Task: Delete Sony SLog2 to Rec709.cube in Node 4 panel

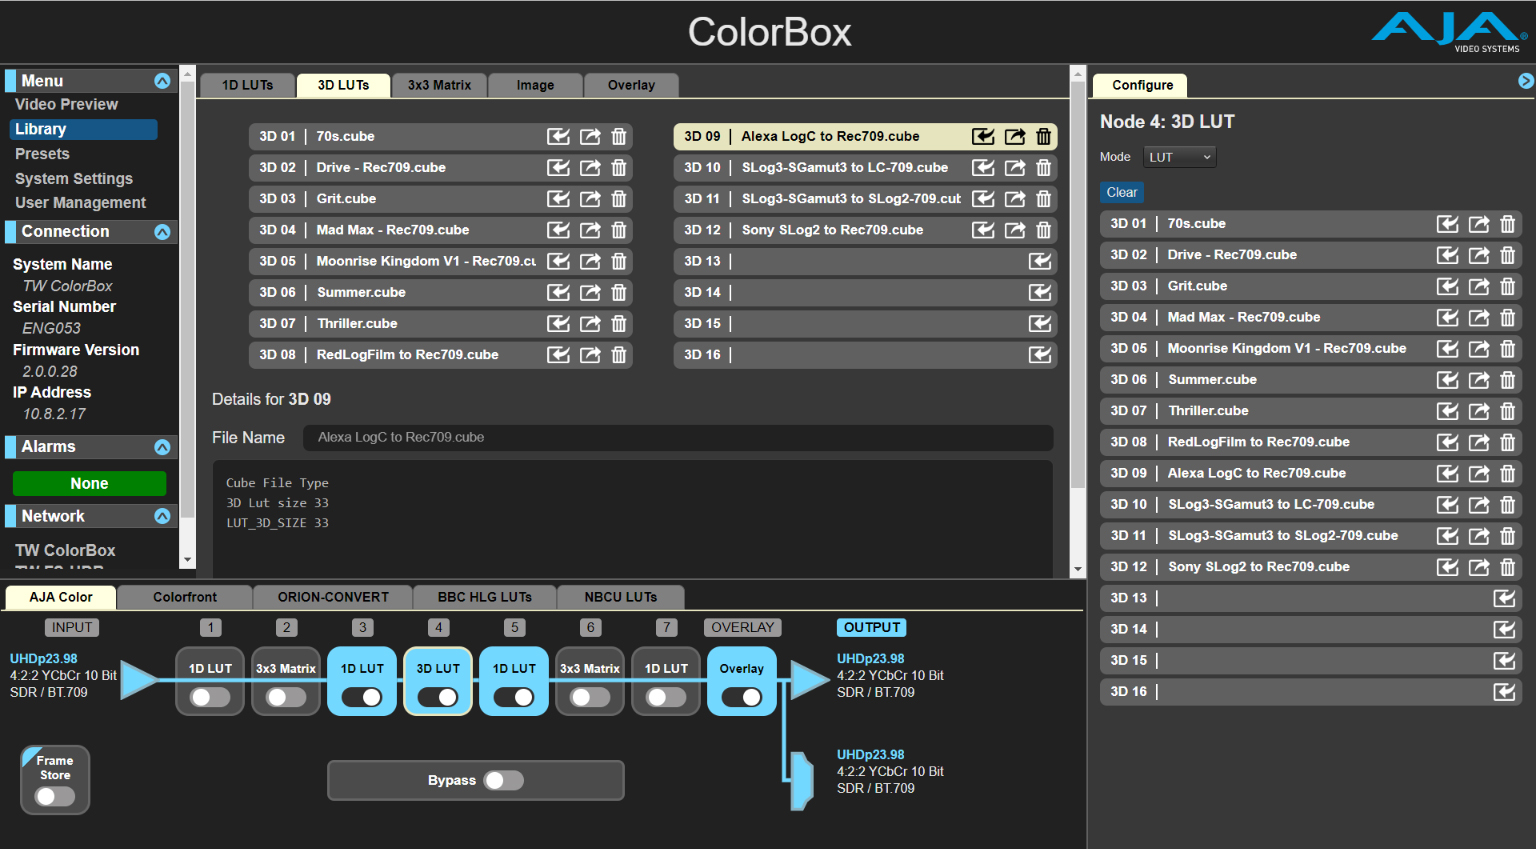Action: [x=1508, y=566]
